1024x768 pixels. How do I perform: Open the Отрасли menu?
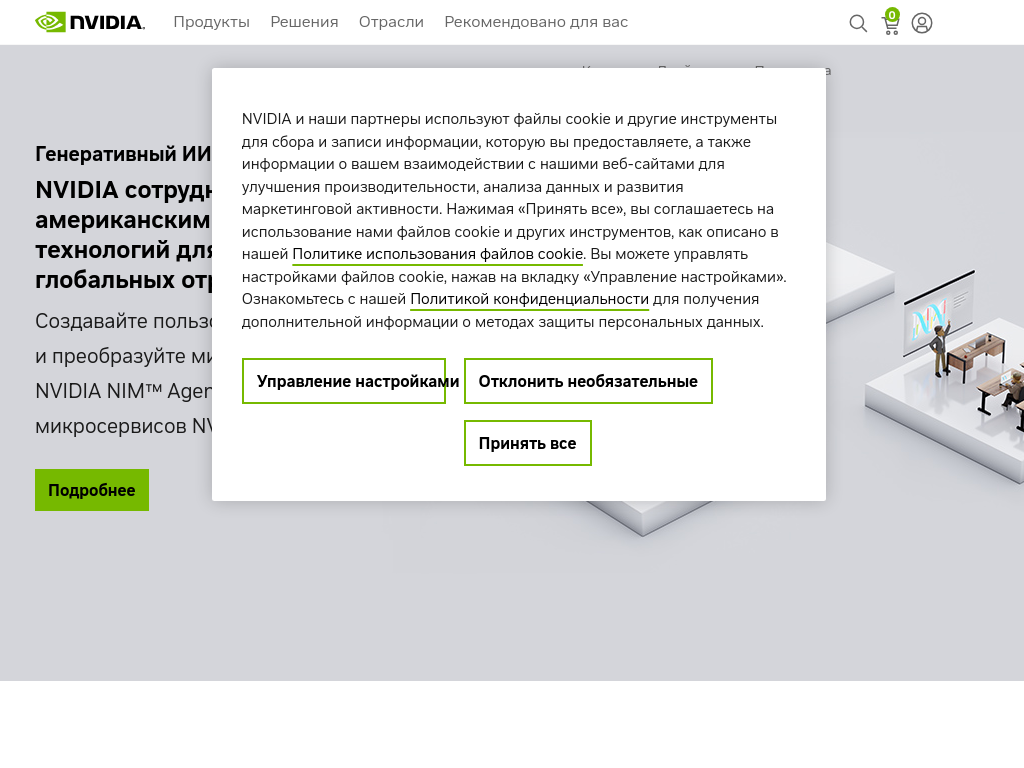click(x=391, y=22)
